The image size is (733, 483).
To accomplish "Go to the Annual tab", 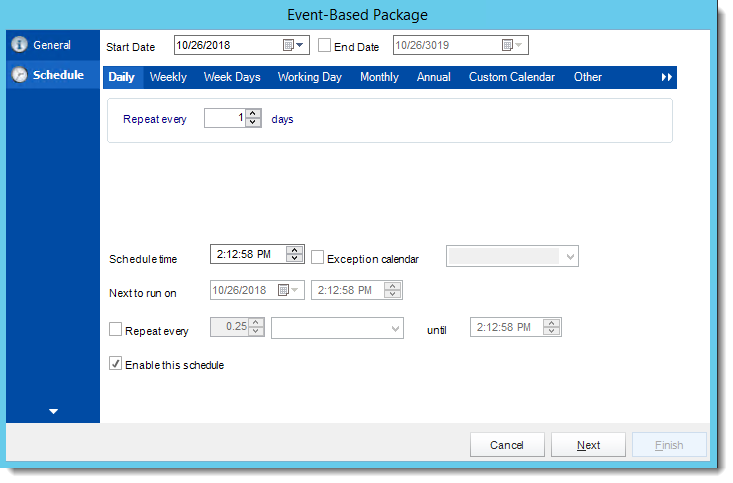I will pyautogui.click(x=434, y=77).
